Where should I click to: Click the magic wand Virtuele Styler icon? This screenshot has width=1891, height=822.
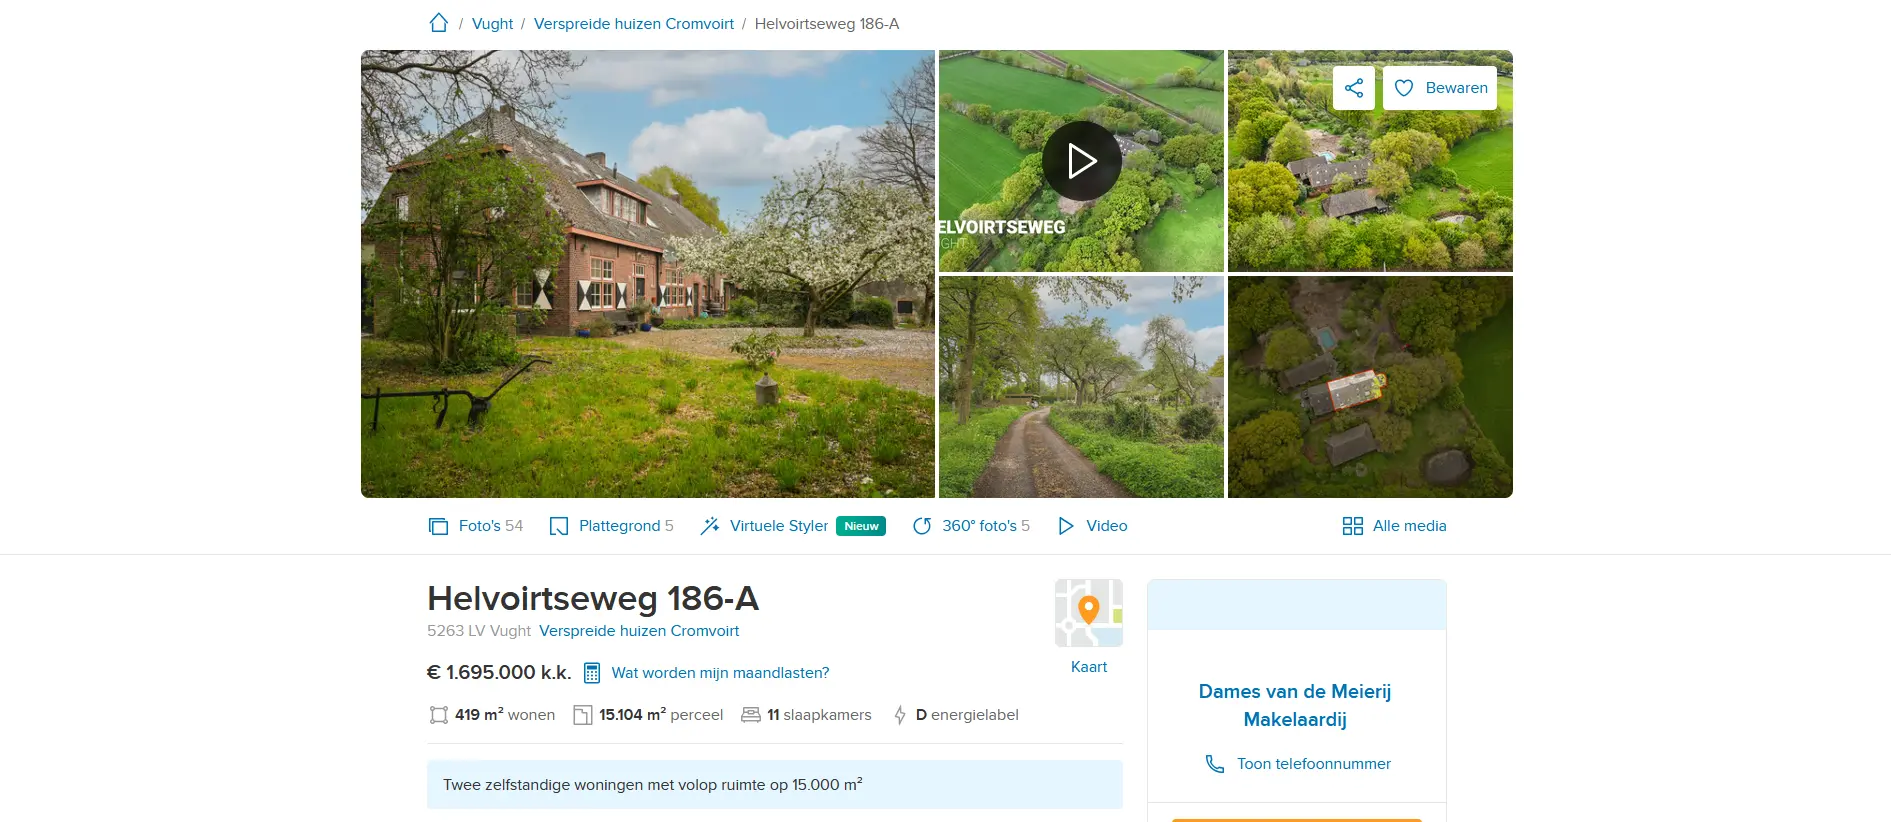pos(710,526)
